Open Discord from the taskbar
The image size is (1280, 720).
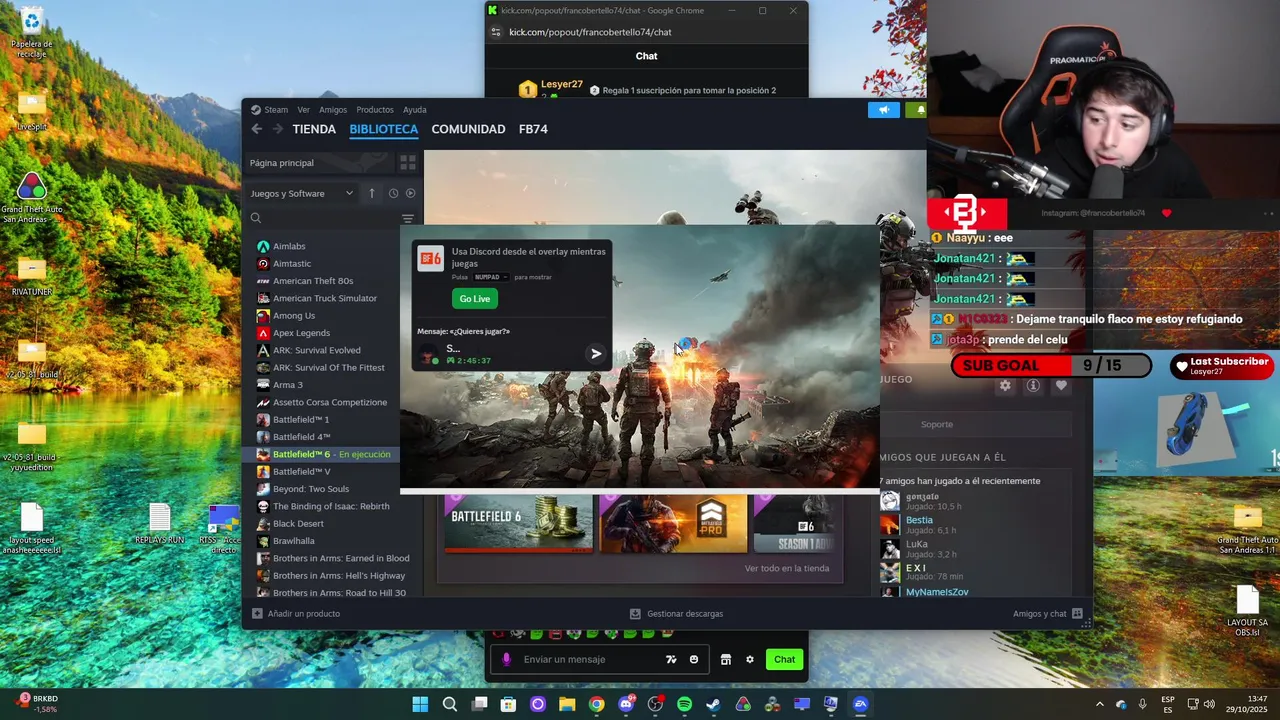(x=626, y=704)
